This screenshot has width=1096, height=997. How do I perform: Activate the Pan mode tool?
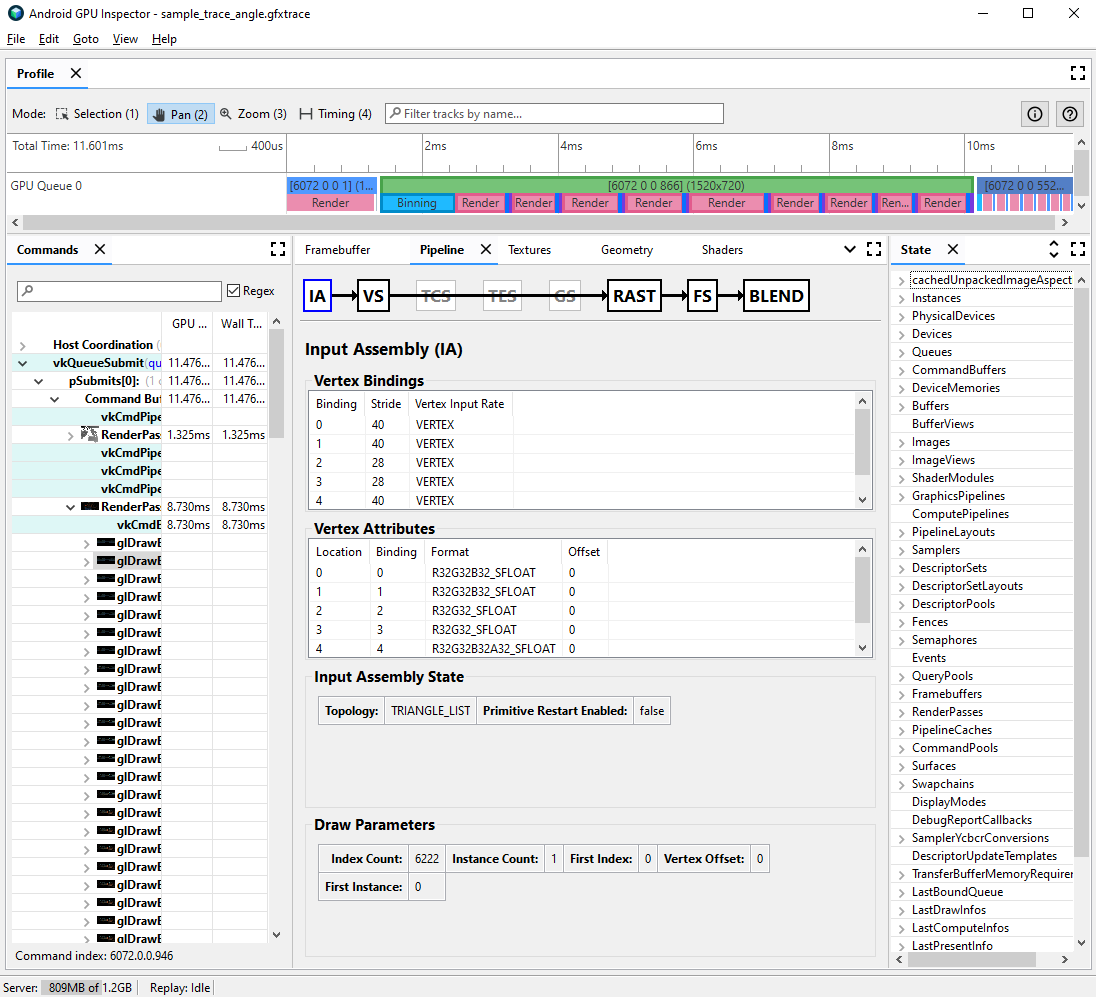tap(180, 113)
